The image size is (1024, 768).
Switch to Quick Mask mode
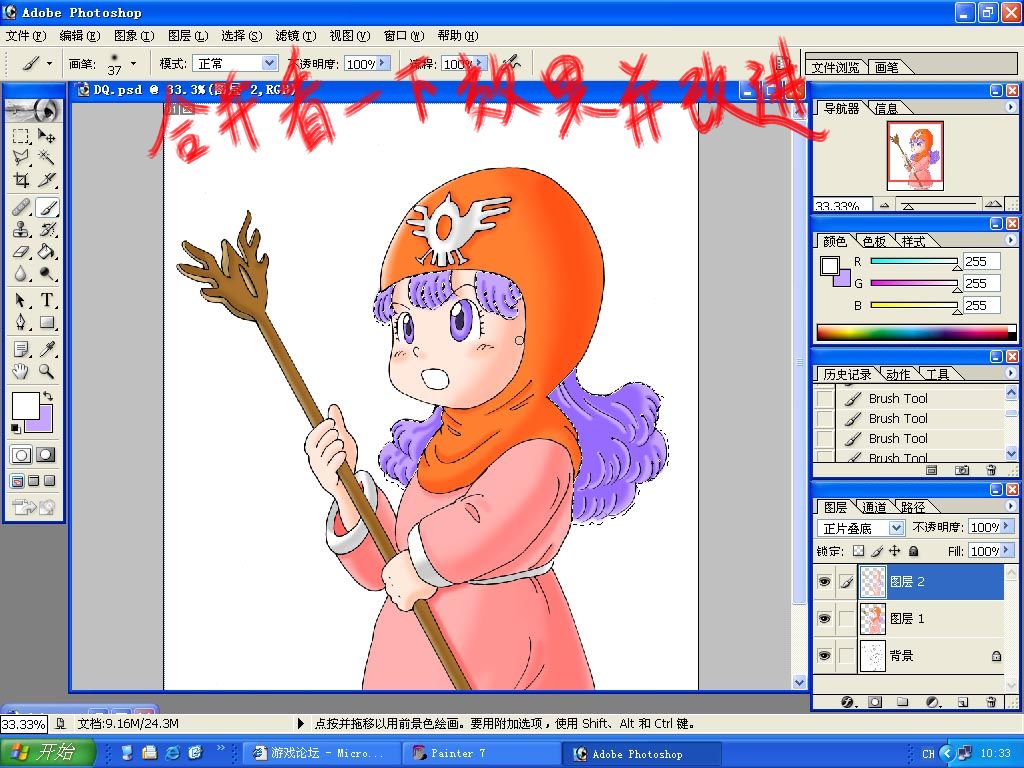pos(45,455)
